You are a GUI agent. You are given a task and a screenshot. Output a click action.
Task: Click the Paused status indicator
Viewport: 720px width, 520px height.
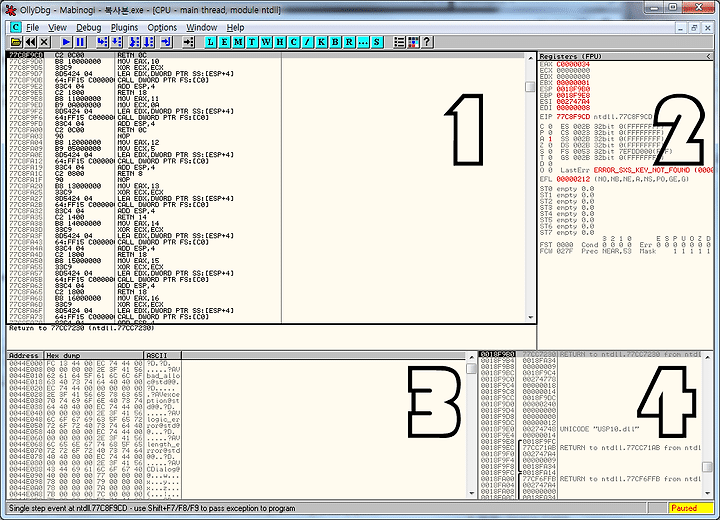pyautogui.click(x=691, y=508)
